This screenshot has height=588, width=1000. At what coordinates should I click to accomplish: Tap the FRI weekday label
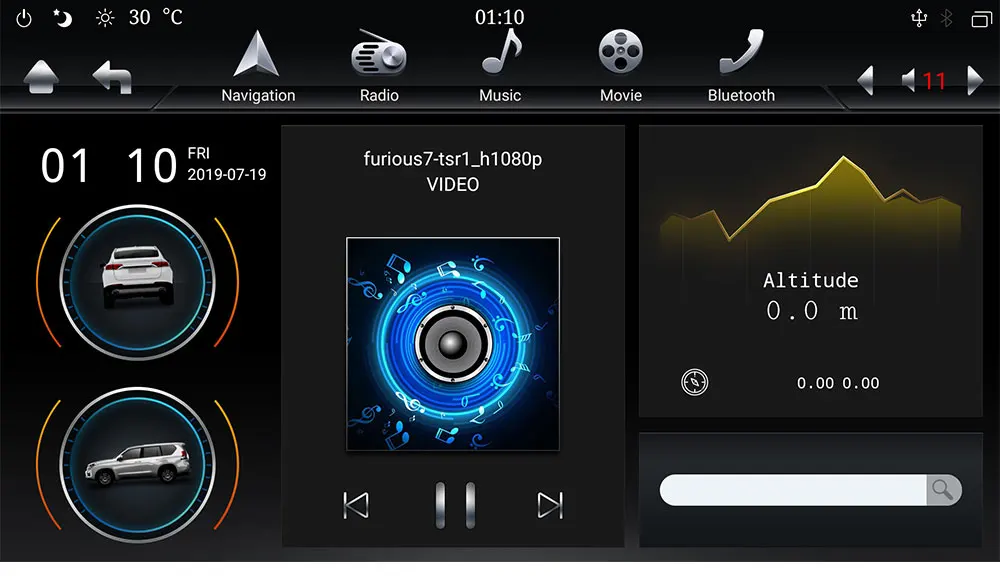click(198, 153)
